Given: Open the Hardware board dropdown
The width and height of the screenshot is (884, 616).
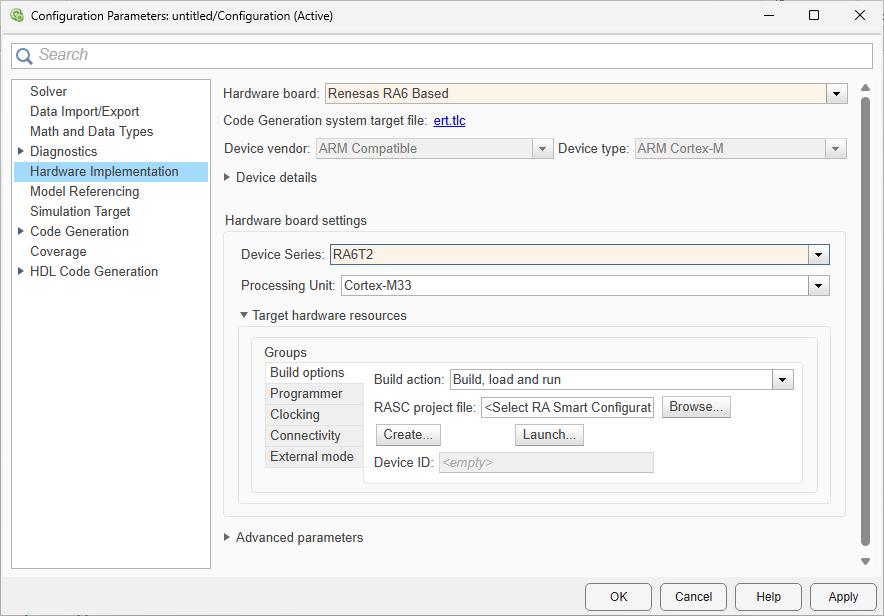Looking at the screenshot, I should pyautogui.click(x=836, y=93).
